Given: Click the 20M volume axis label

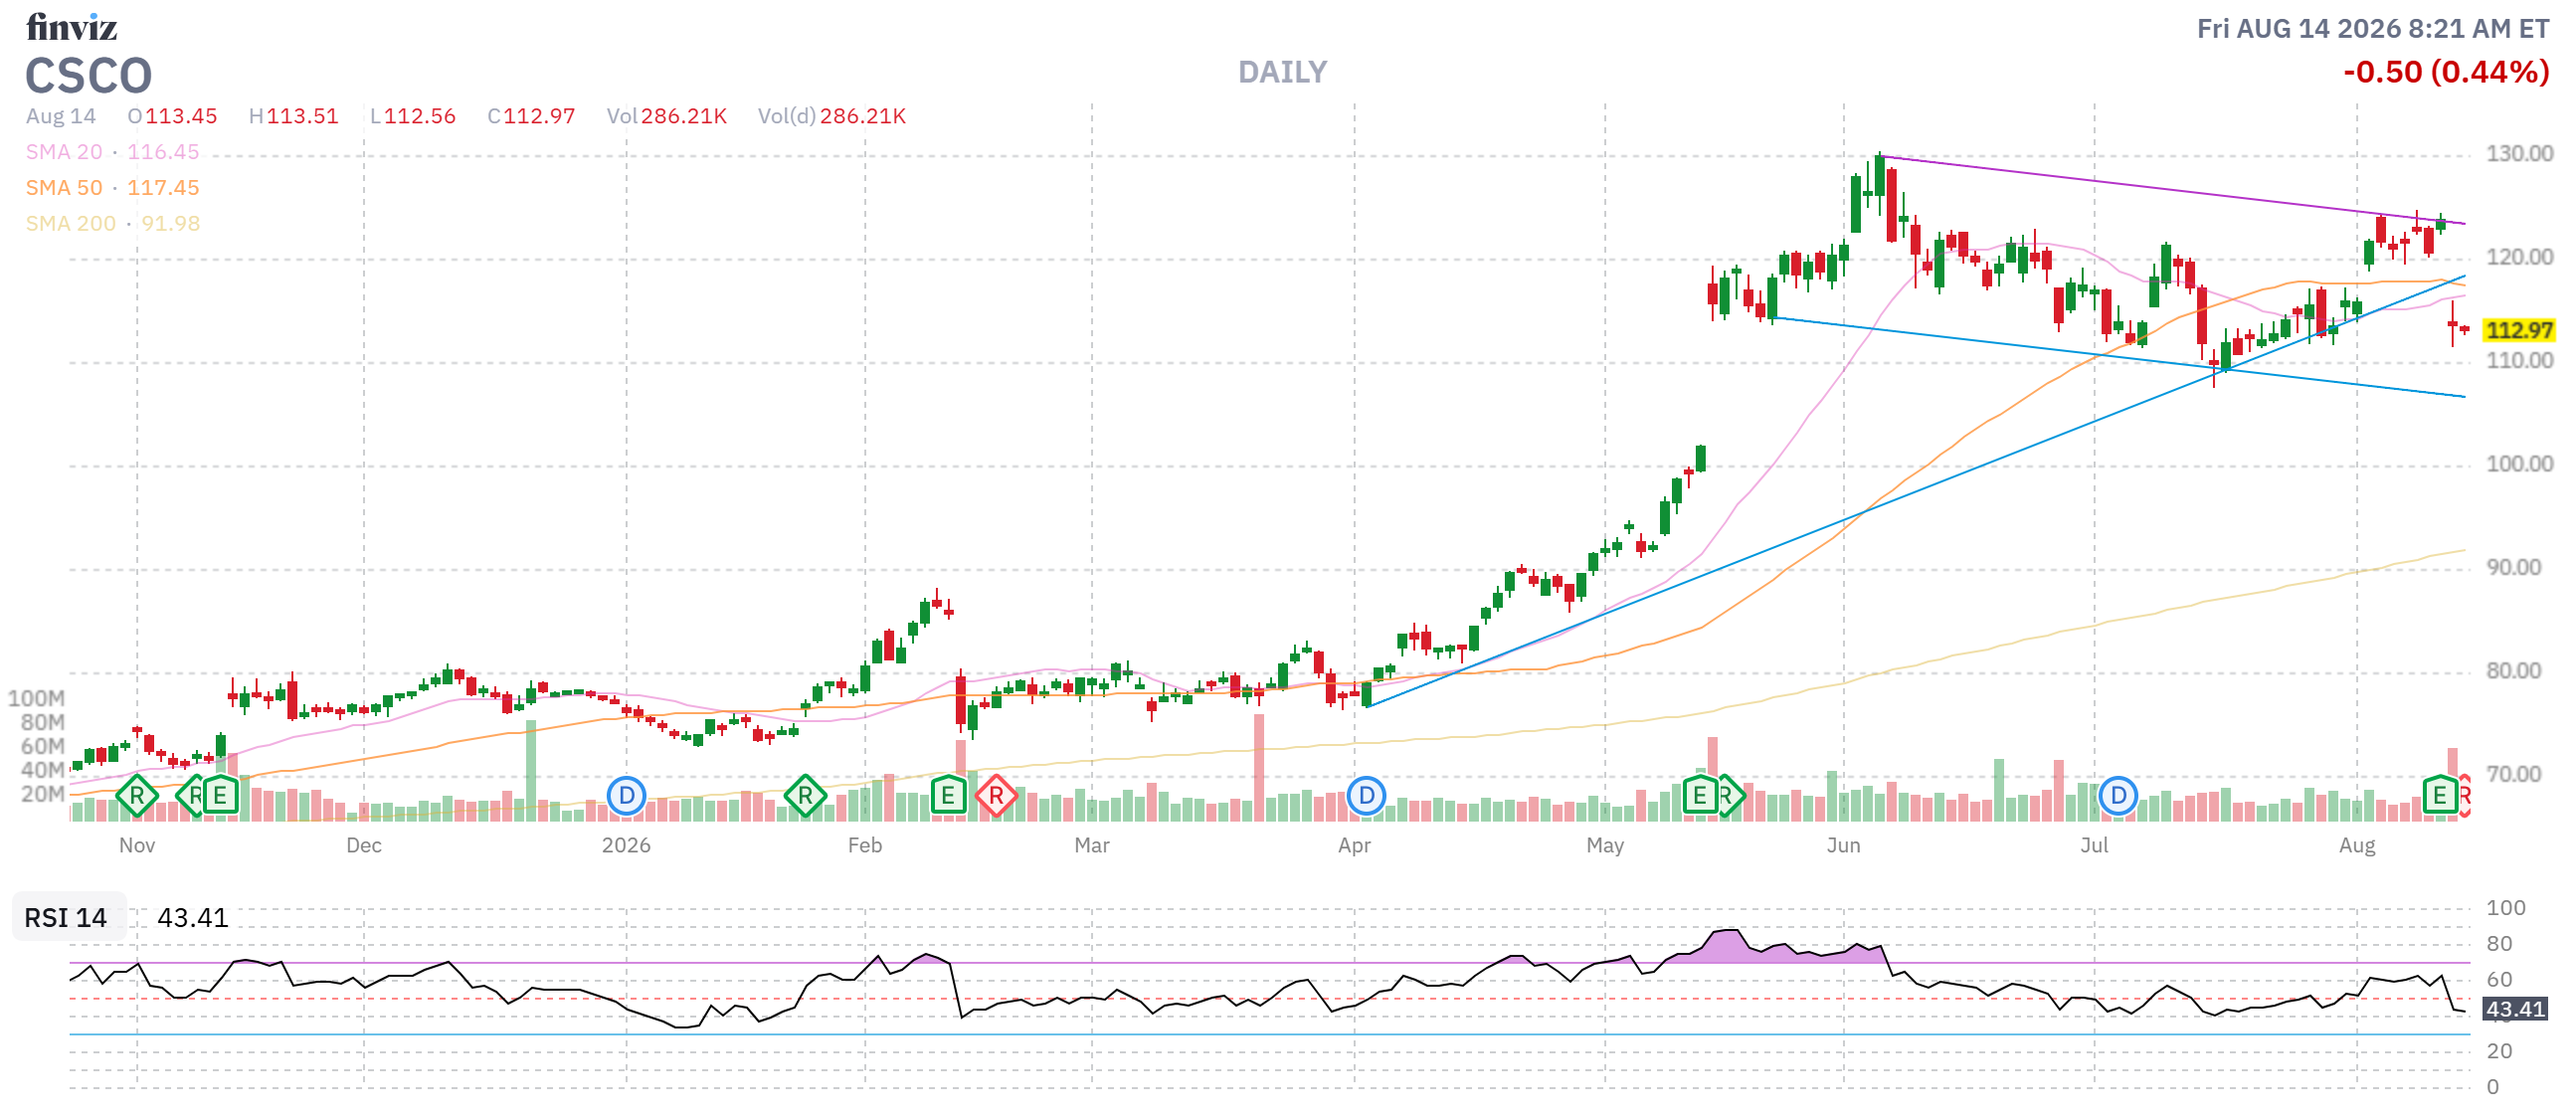Looking at the screenshot, I should pyautogui.click(x=43, y=795).
